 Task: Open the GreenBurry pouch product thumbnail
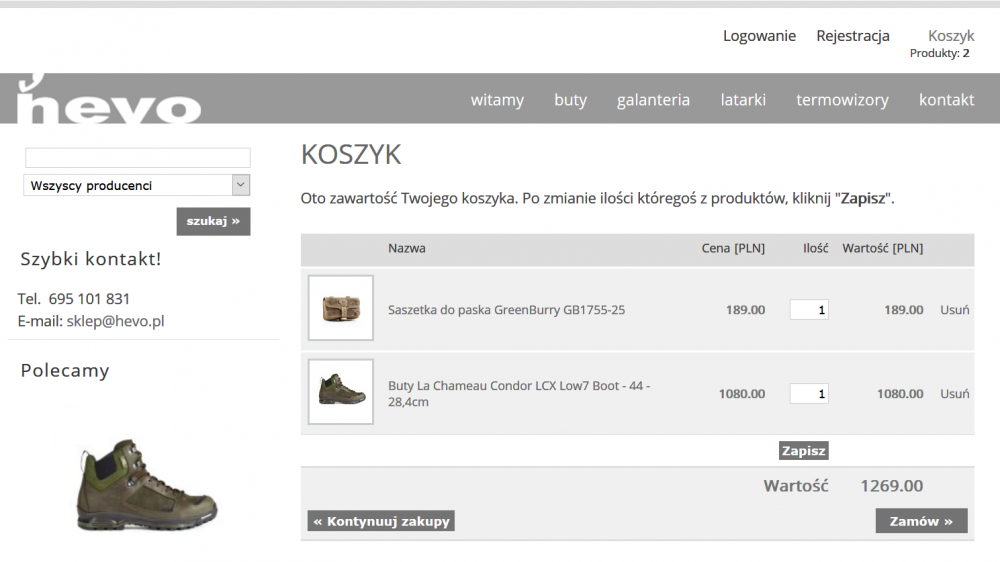pyautogui.click(x=341, y=307)
